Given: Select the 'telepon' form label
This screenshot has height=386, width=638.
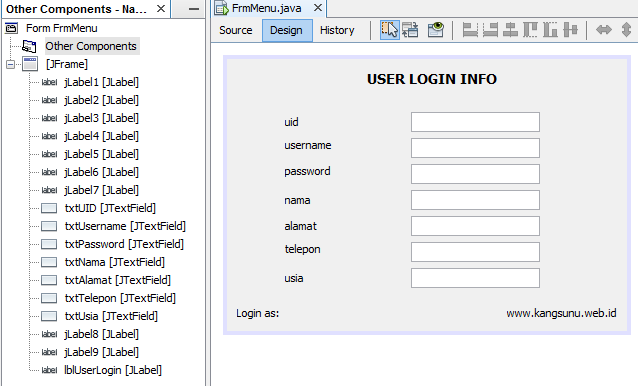Looking at the screenshot, I should pos(302,249).
